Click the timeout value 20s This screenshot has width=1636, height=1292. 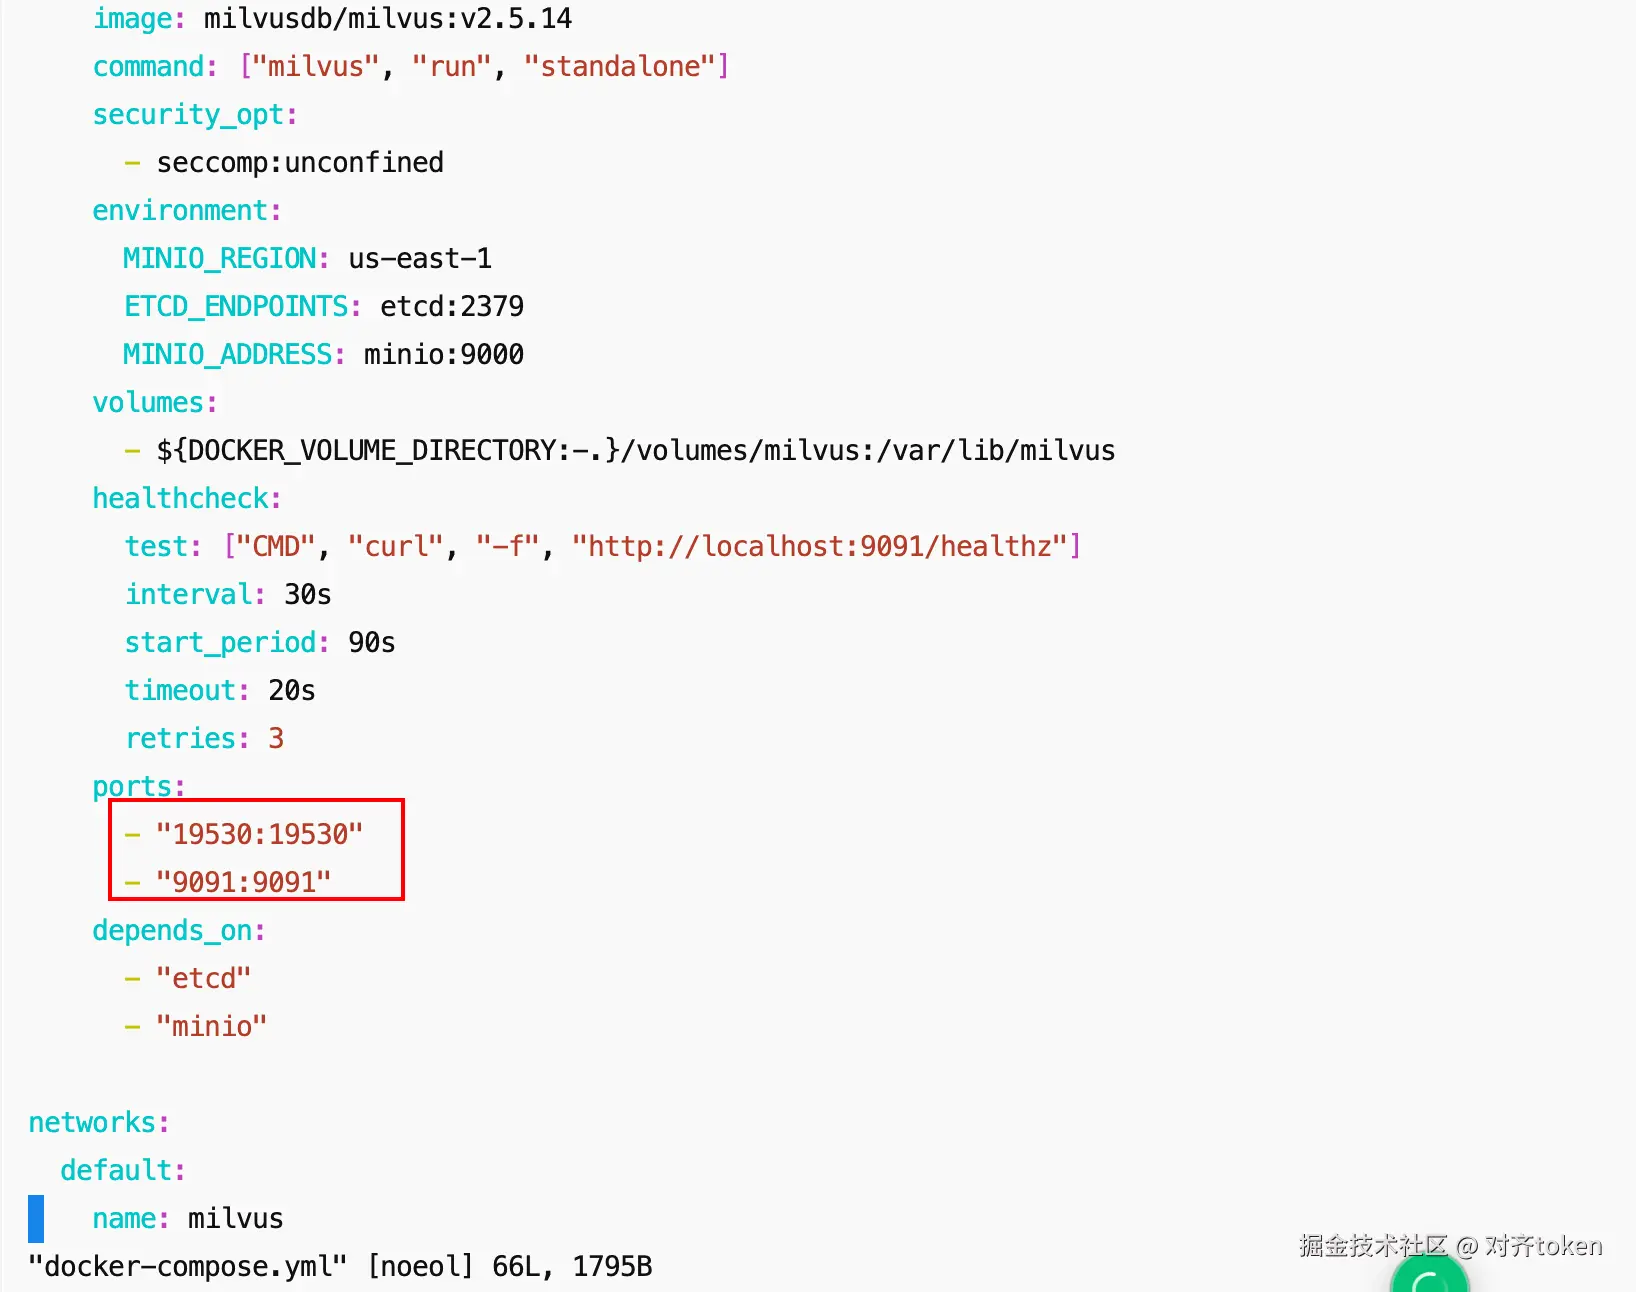(292, 690)
